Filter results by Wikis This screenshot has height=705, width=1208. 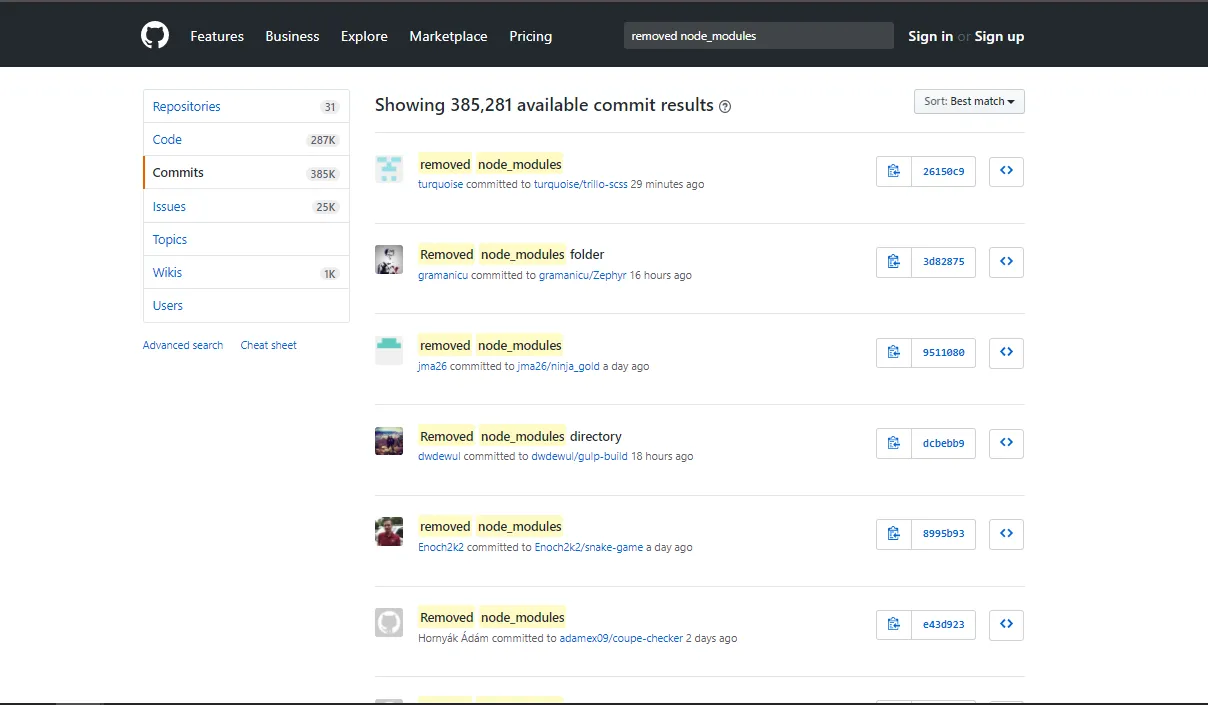point(246,272)
